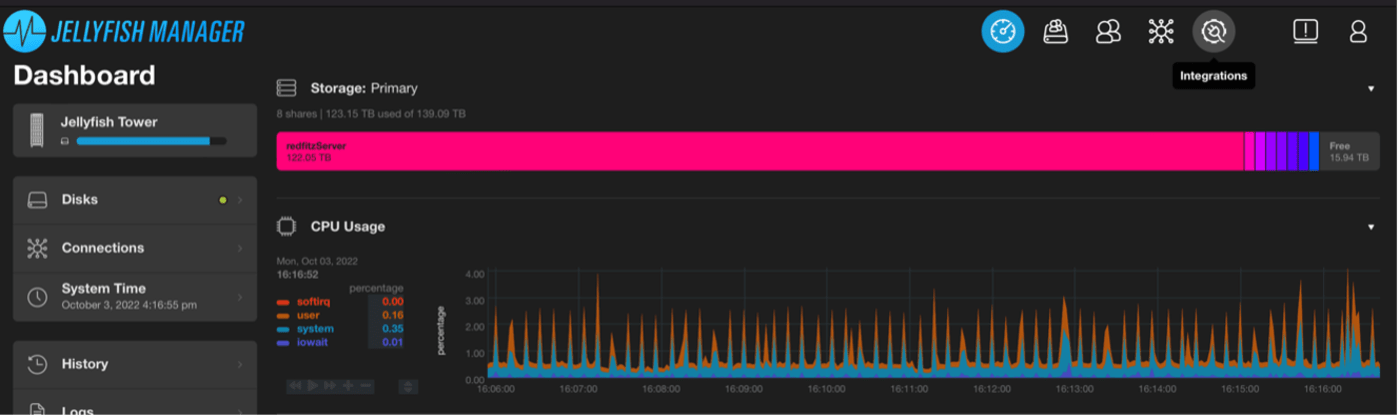Screen dimensions: 1400x420
Task: Toggle iowait series in CPU legend
Action: (312, 342)
